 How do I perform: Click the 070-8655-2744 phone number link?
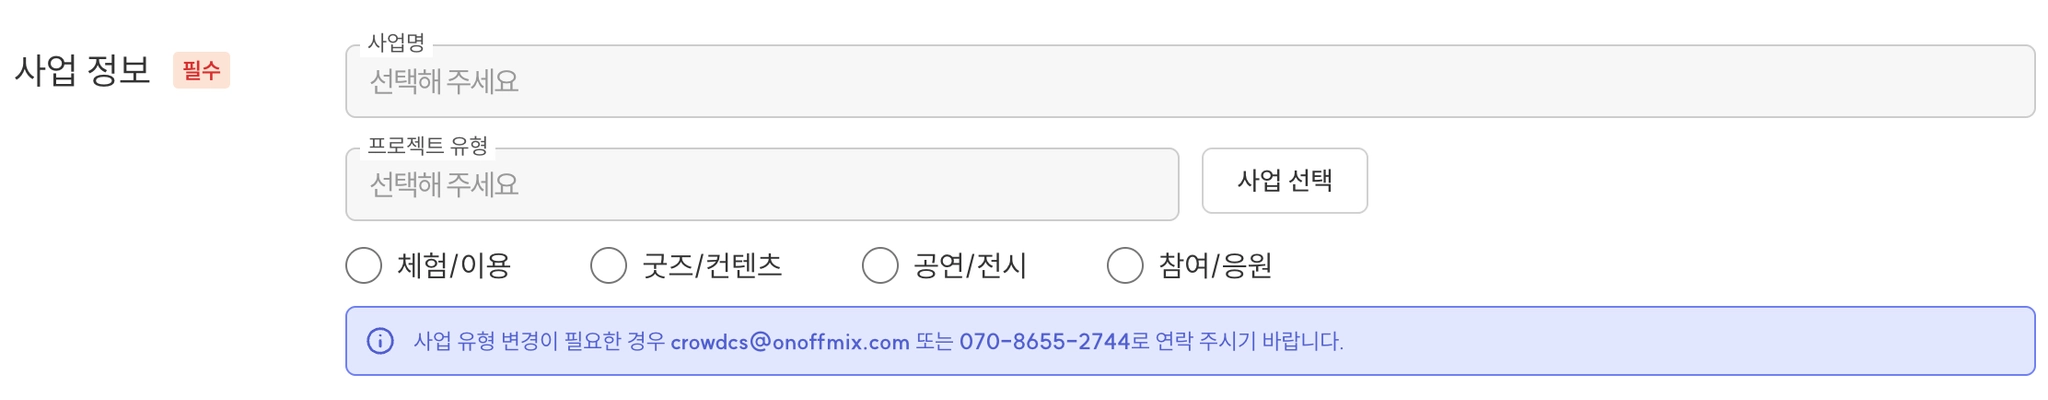(x=1044, y=342)
